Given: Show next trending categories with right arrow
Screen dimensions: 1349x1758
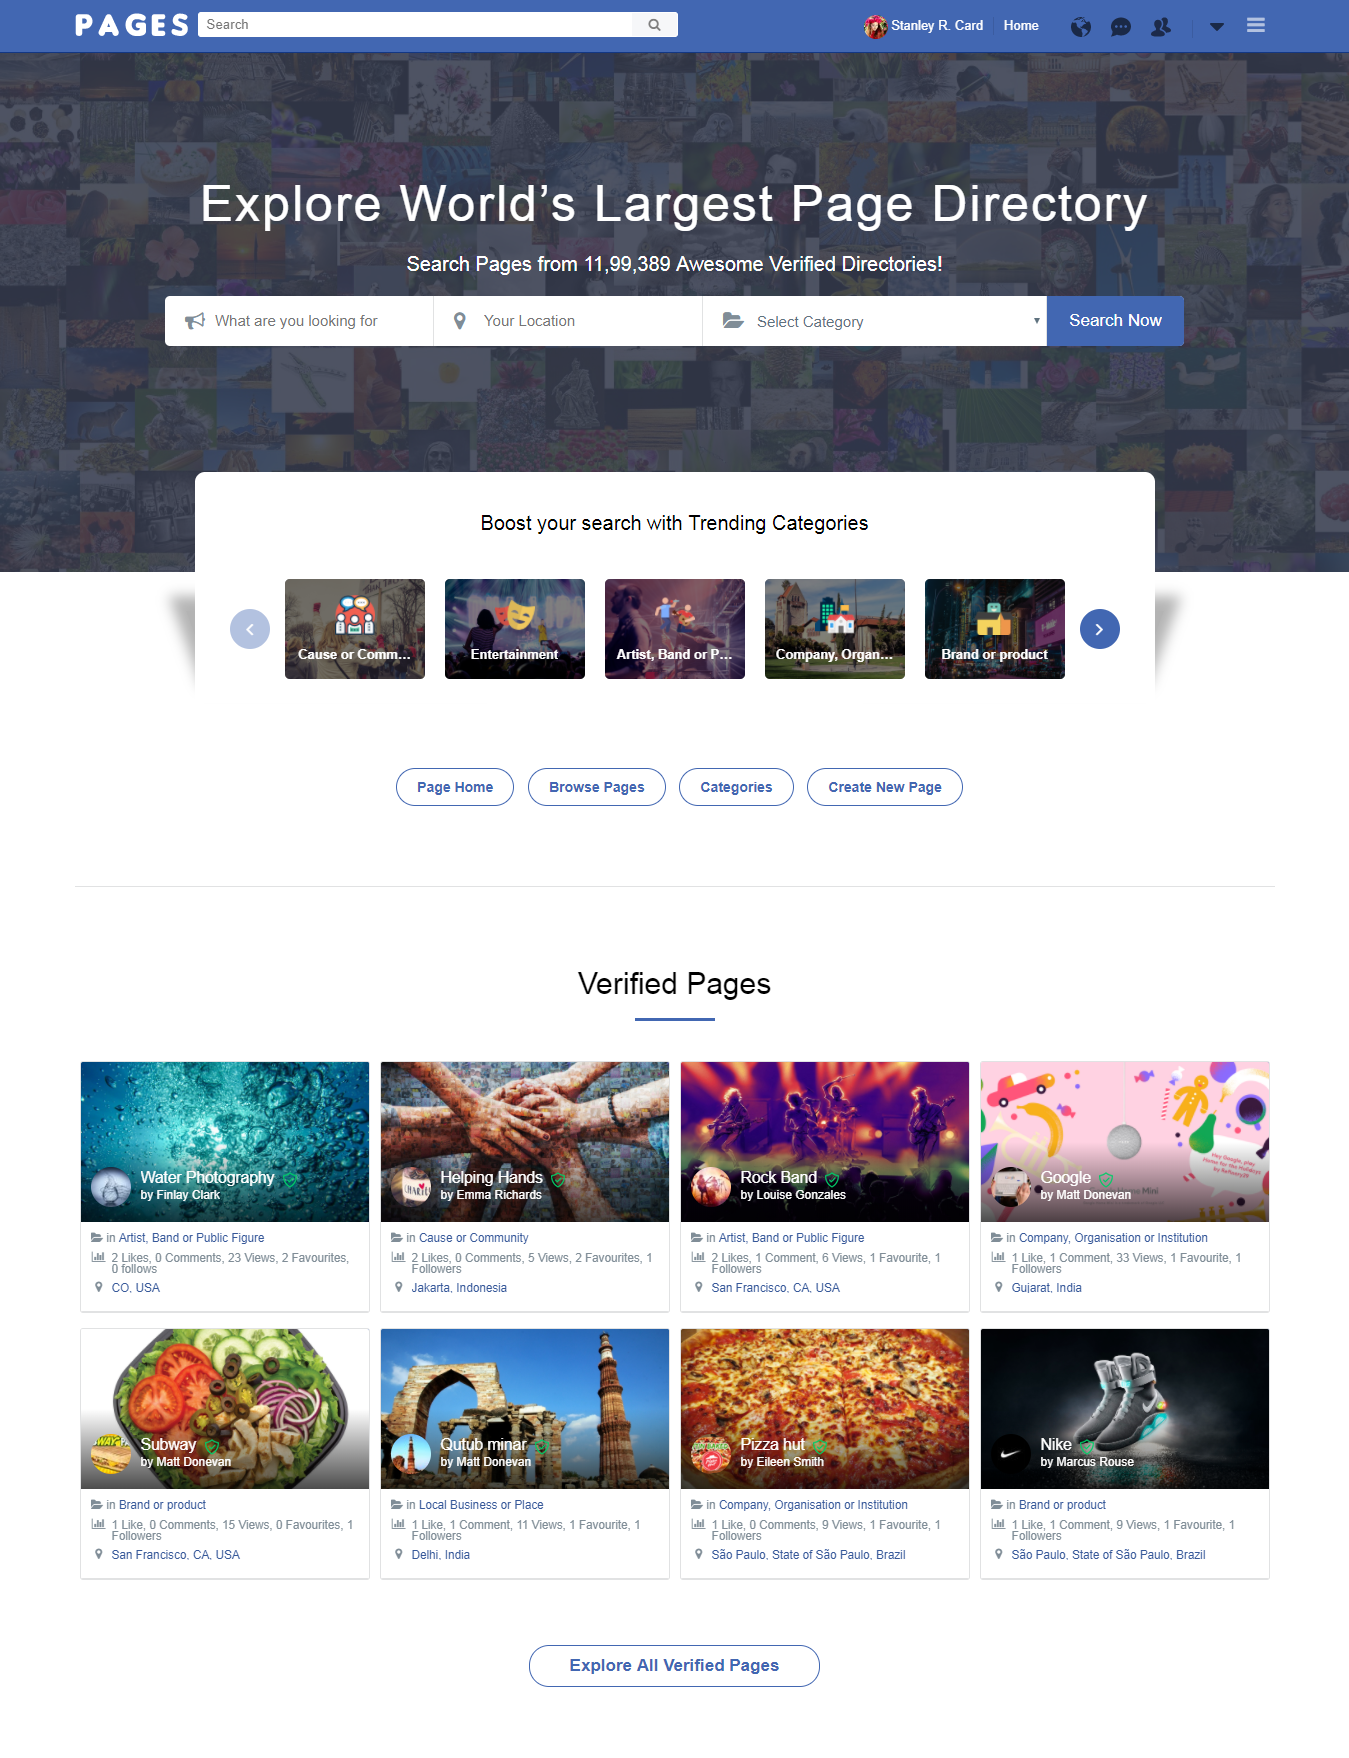Looking at the screenshot, I should coord(1100,629).
